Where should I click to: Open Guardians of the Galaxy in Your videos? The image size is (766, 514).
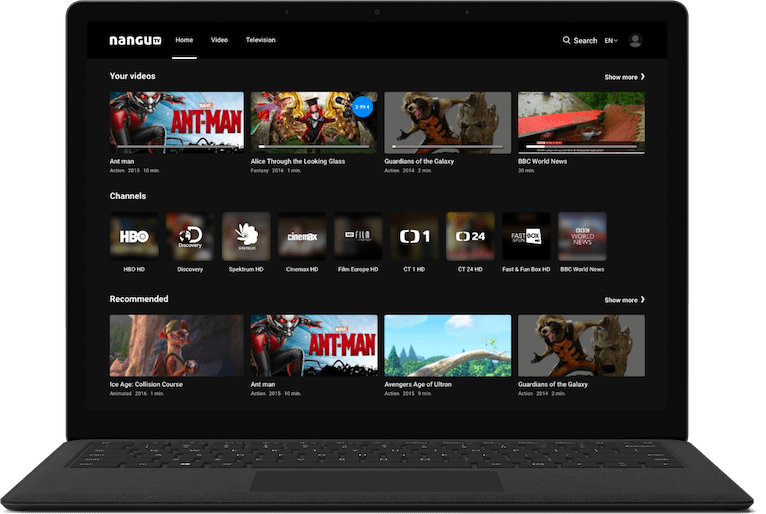(447, 122)
